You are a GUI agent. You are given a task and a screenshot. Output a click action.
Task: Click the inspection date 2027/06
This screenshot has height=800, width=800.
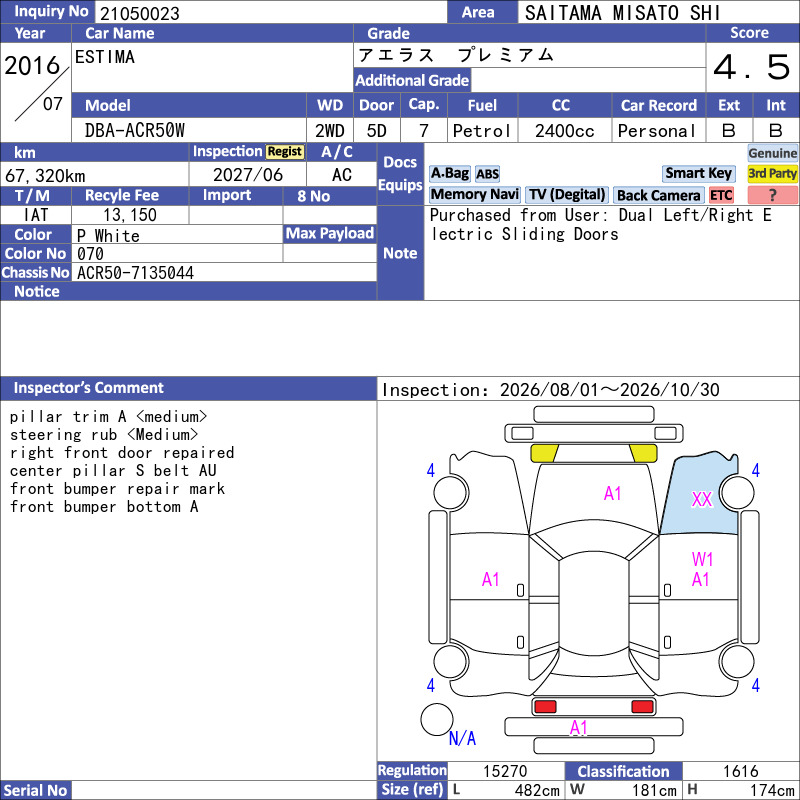(247, 175)
